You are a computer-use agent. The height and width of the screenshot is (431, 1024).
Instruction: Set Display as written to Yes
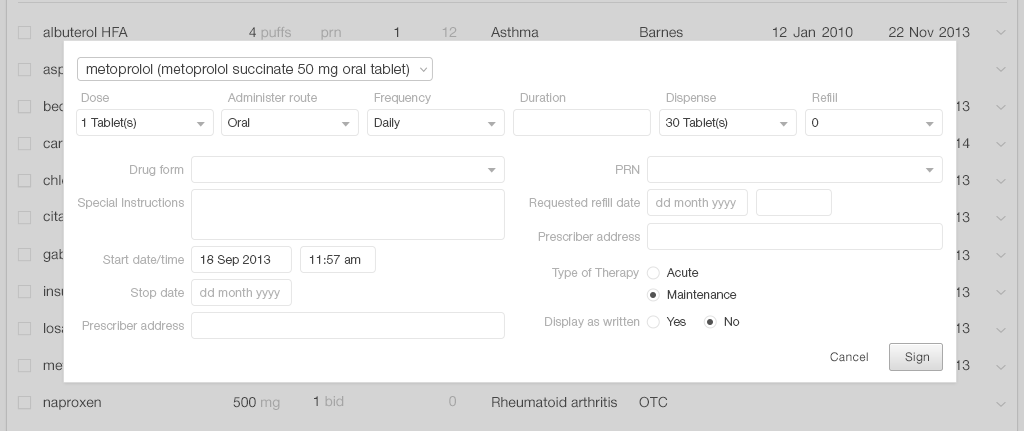pos(653,322)
